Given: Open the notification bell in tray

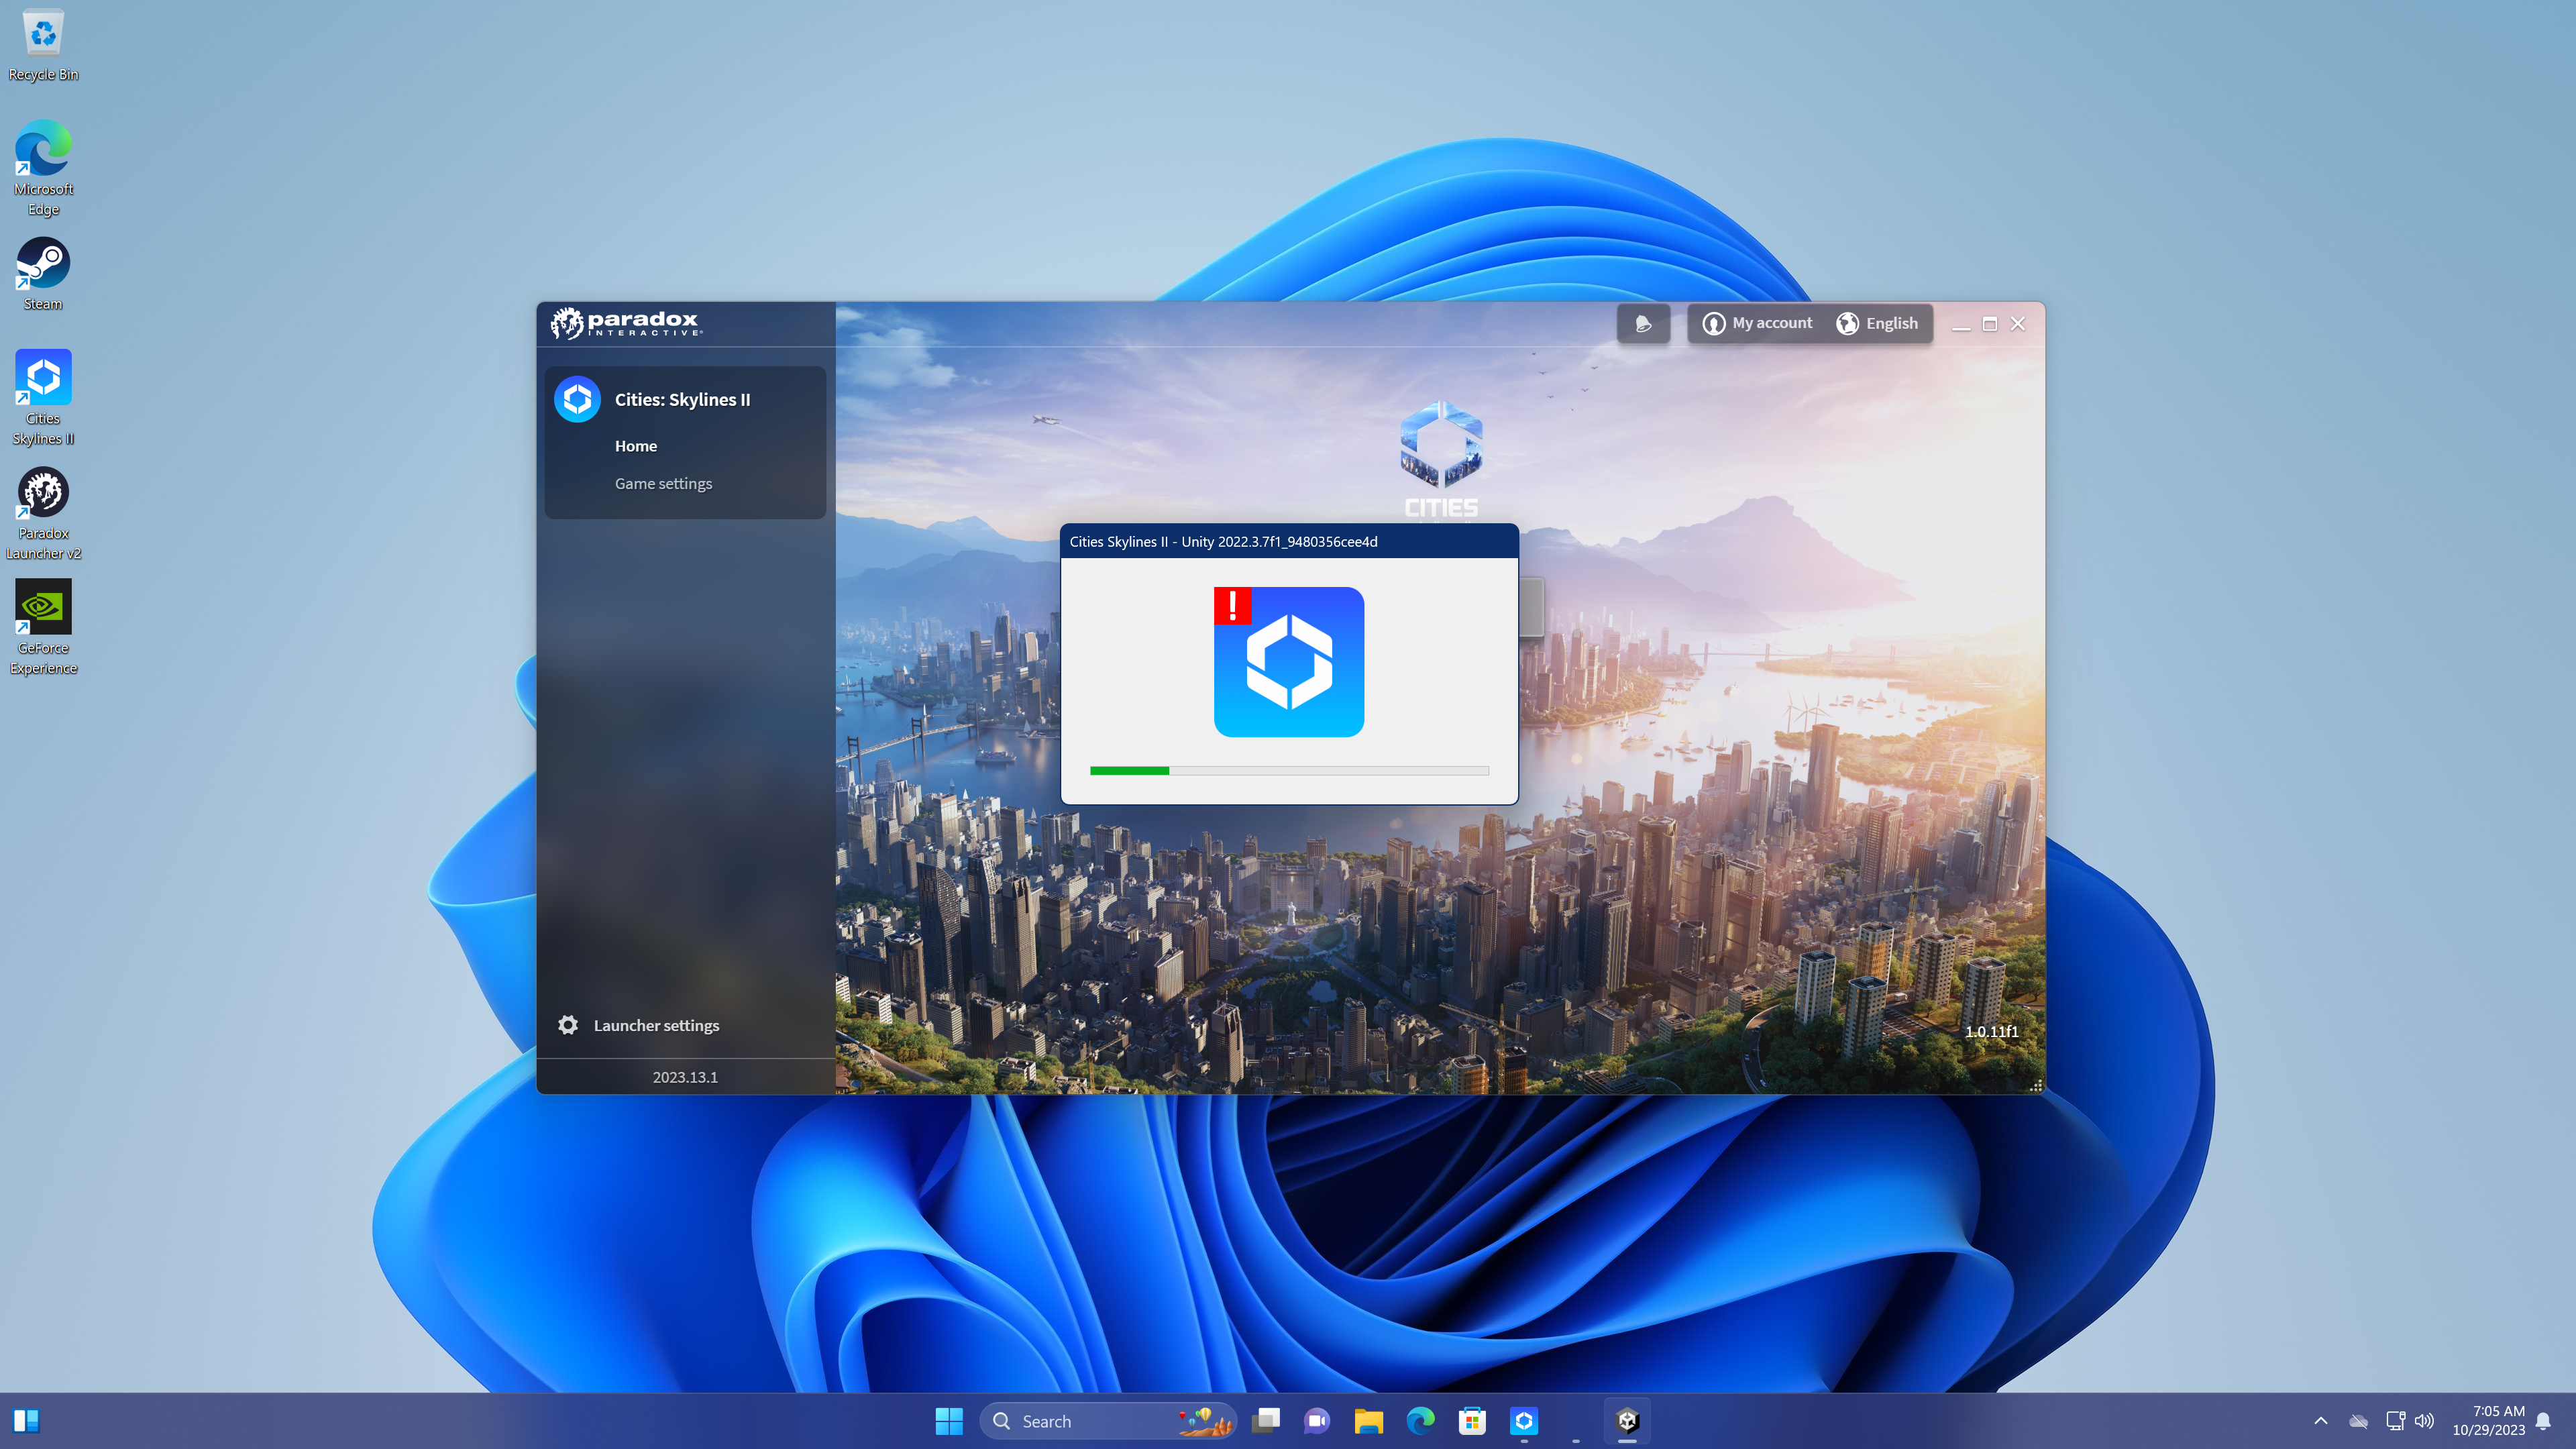Looking at the screenshot, I should point(2543,1421).
